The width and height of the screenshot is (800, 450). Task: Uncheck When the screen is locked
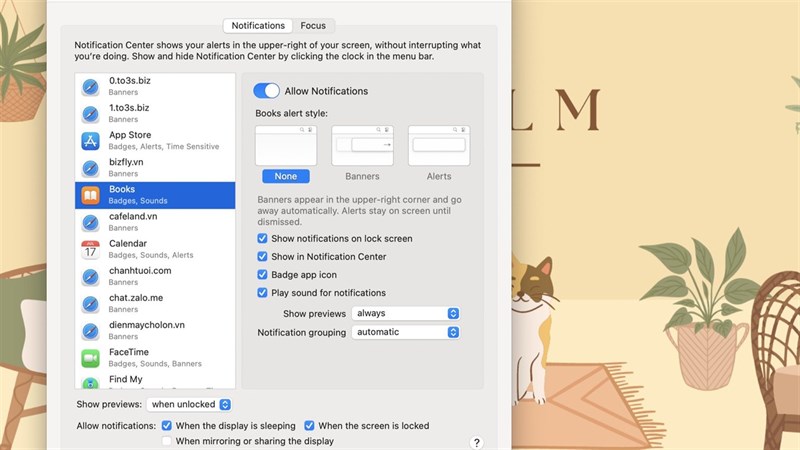(x=309, y=426)
